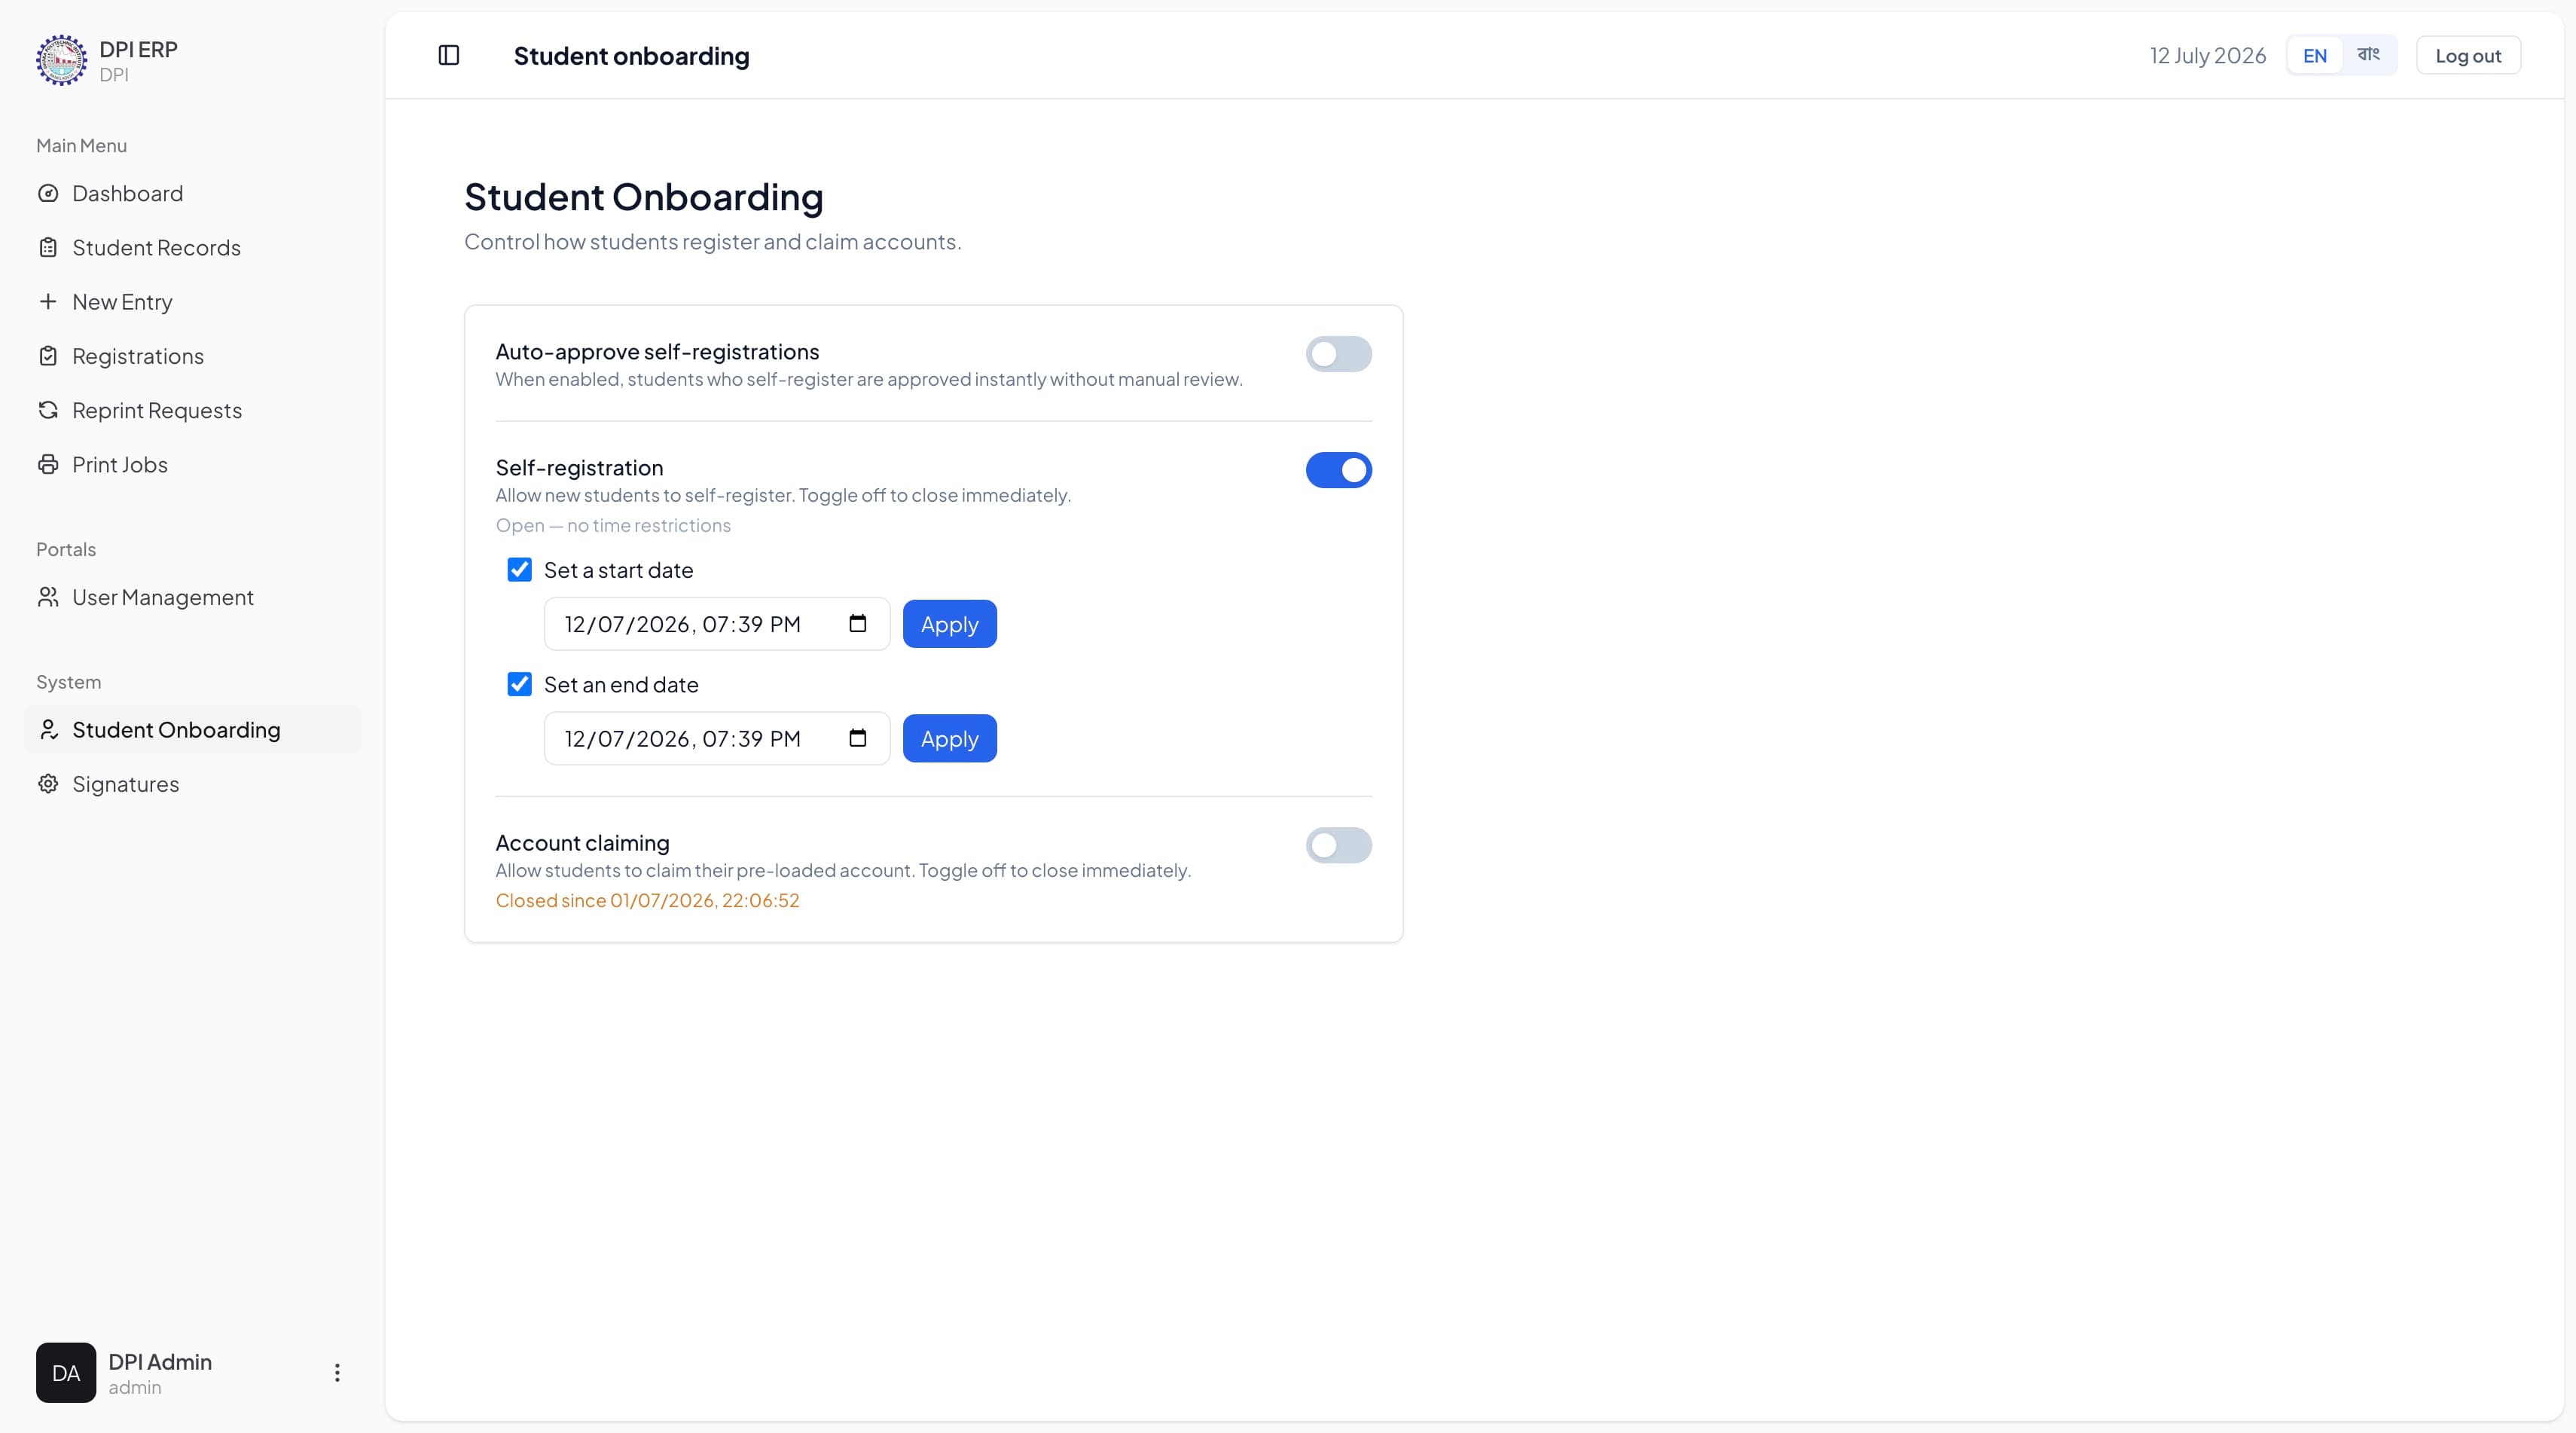Go to Student Records page
This screenshot has height=1433, width=2576.
pyautogui.click(x=192, y=247)
